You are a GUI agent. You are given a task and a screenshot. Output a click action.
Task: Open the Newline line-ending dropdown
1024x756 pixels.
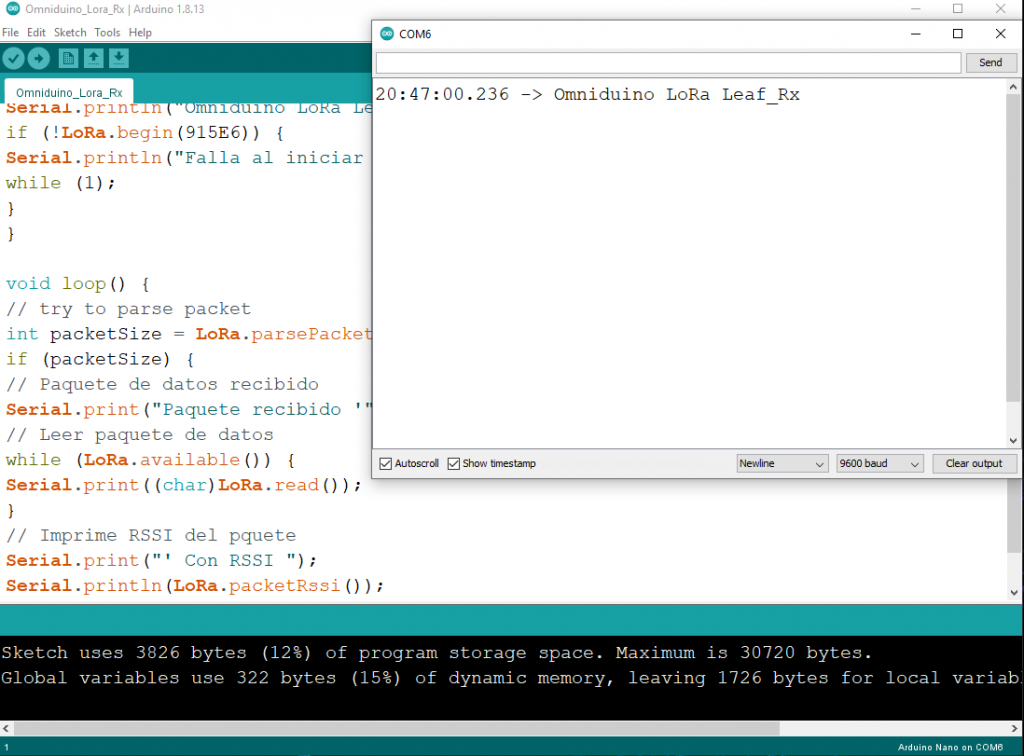click(782, 464)
